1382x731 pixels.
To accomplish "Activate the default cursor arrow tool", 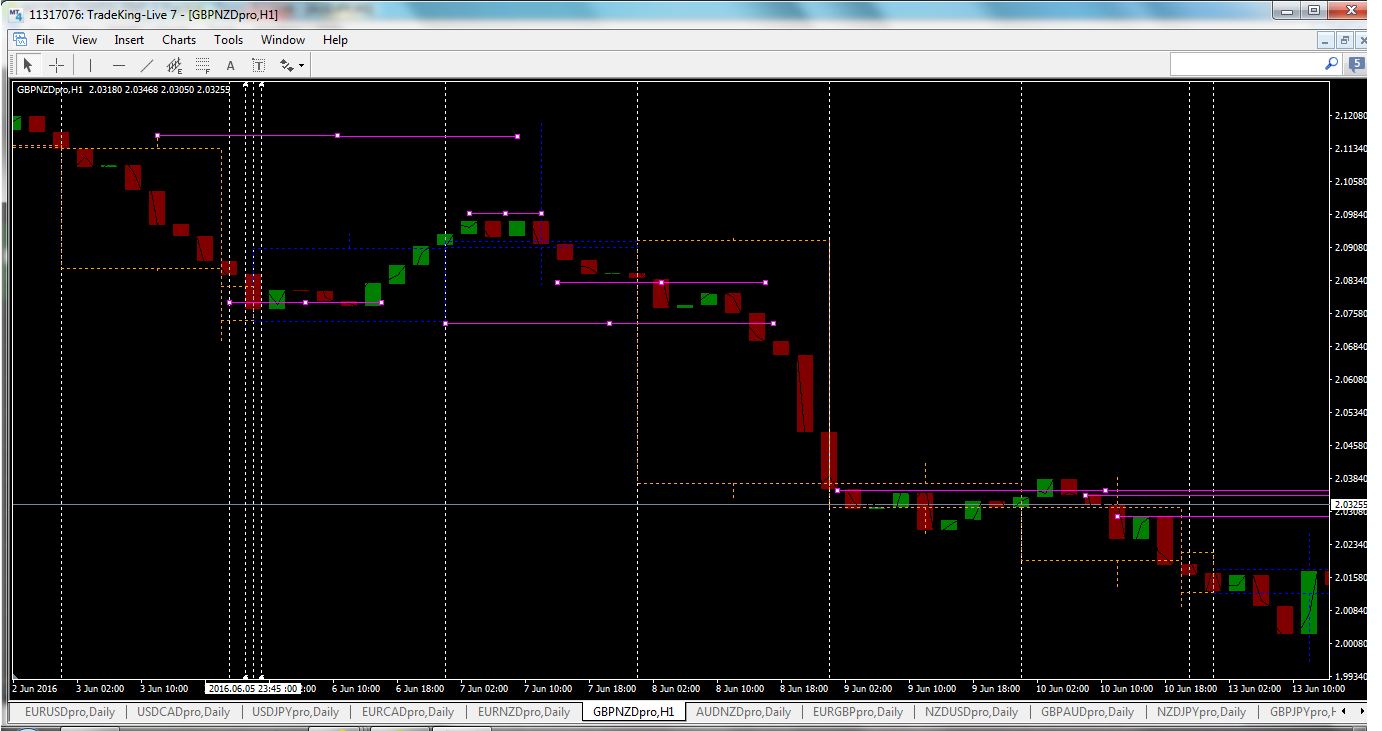I will (x=28, y=64).
